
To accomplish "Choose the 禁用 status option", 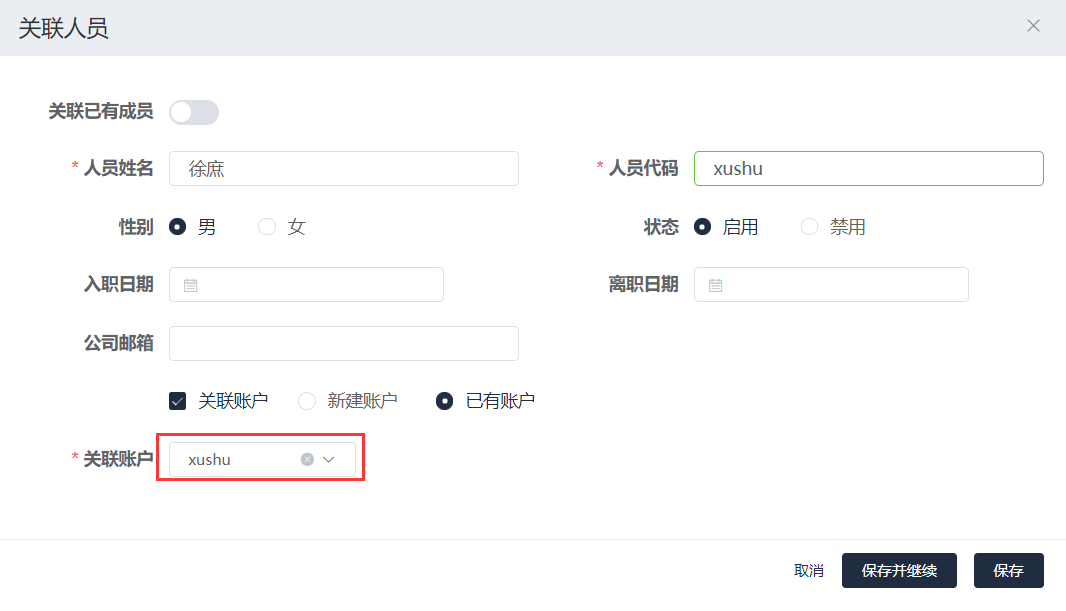I will (x=809, y=227).
